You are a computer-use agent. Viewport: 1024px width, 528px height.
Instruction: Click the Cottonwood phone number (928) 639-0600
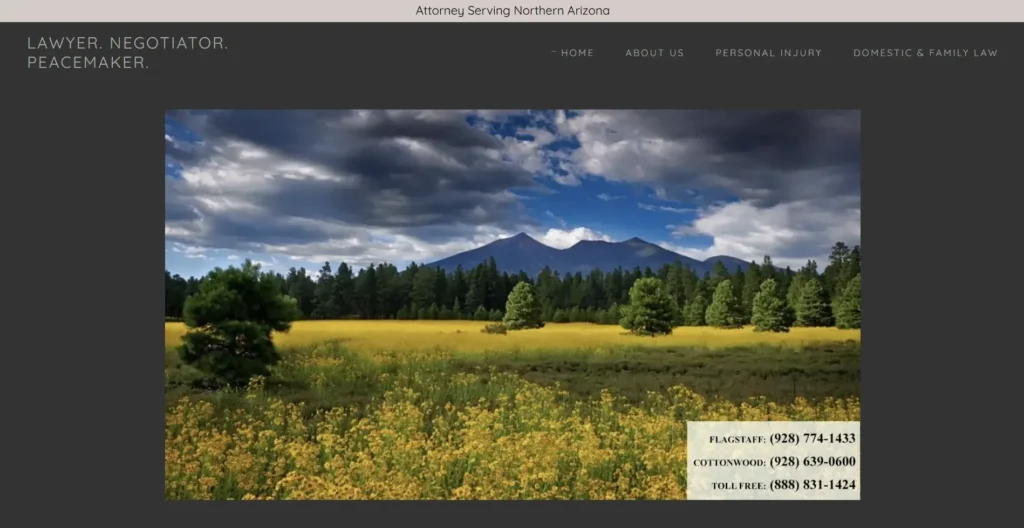(x=812, y=461)
